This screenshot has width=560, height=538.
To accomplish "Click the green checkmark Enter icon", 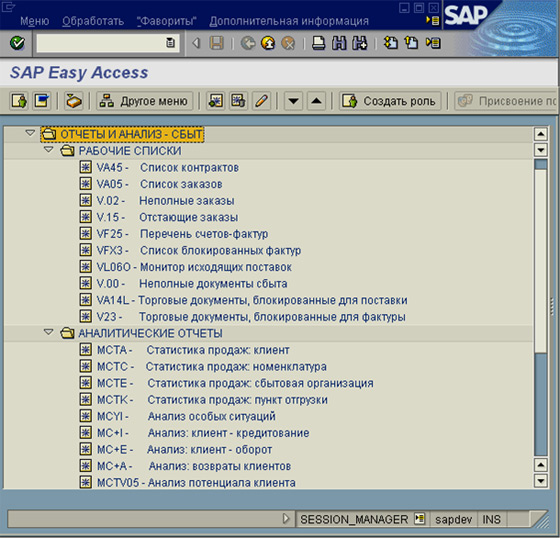I will tap(17, 43).
